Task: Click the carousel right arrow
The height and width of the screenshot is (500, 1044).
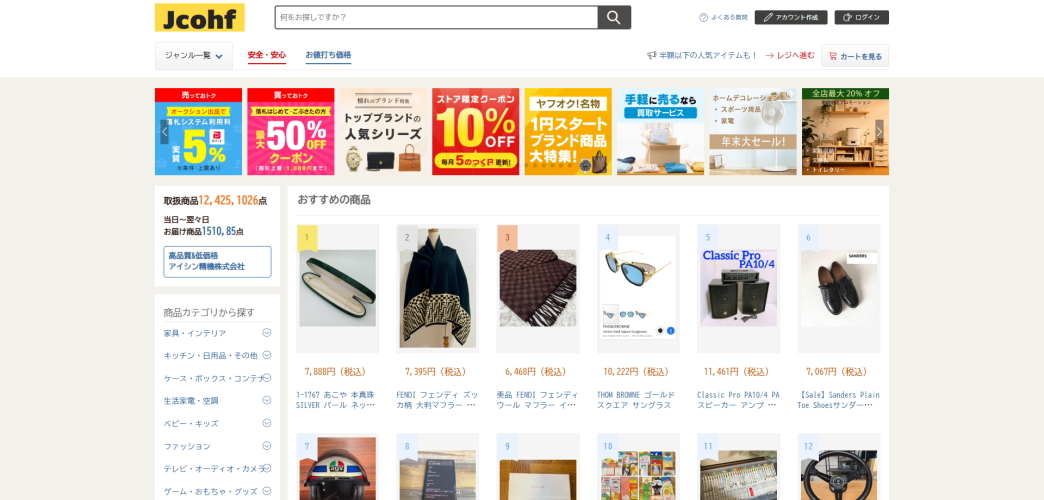Action: coord(879,132)
